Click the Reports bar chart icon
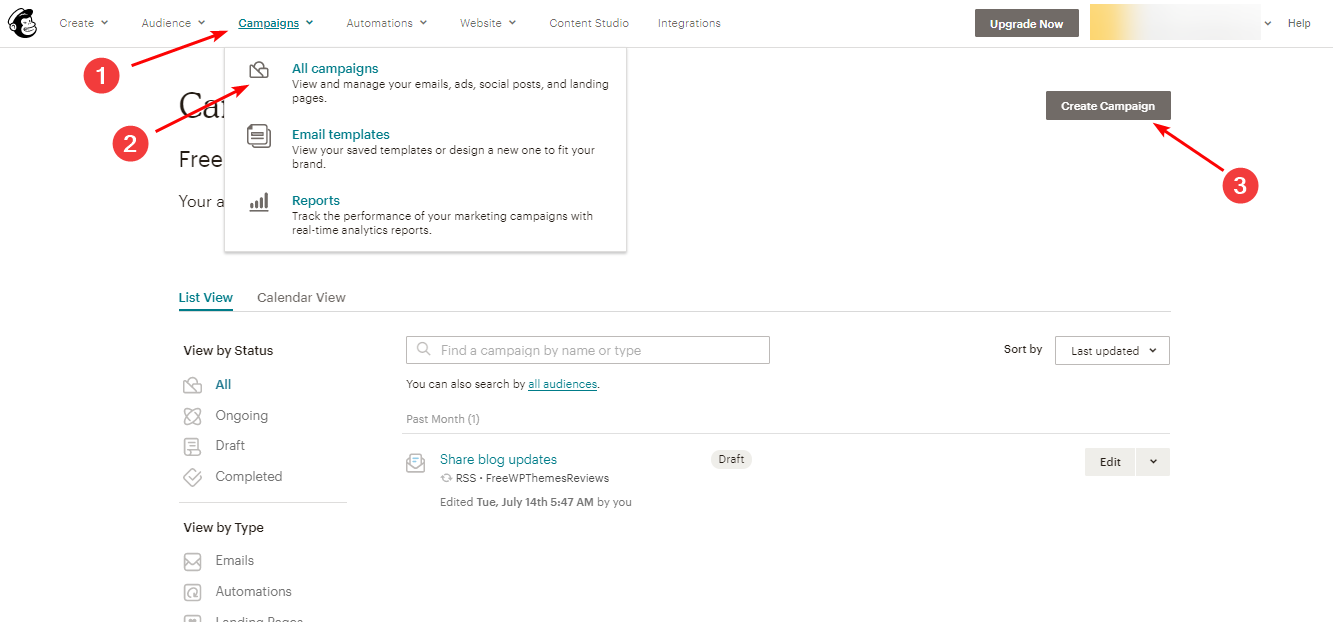The height and width of the screenshot is (622, 1333). (259, 202)
